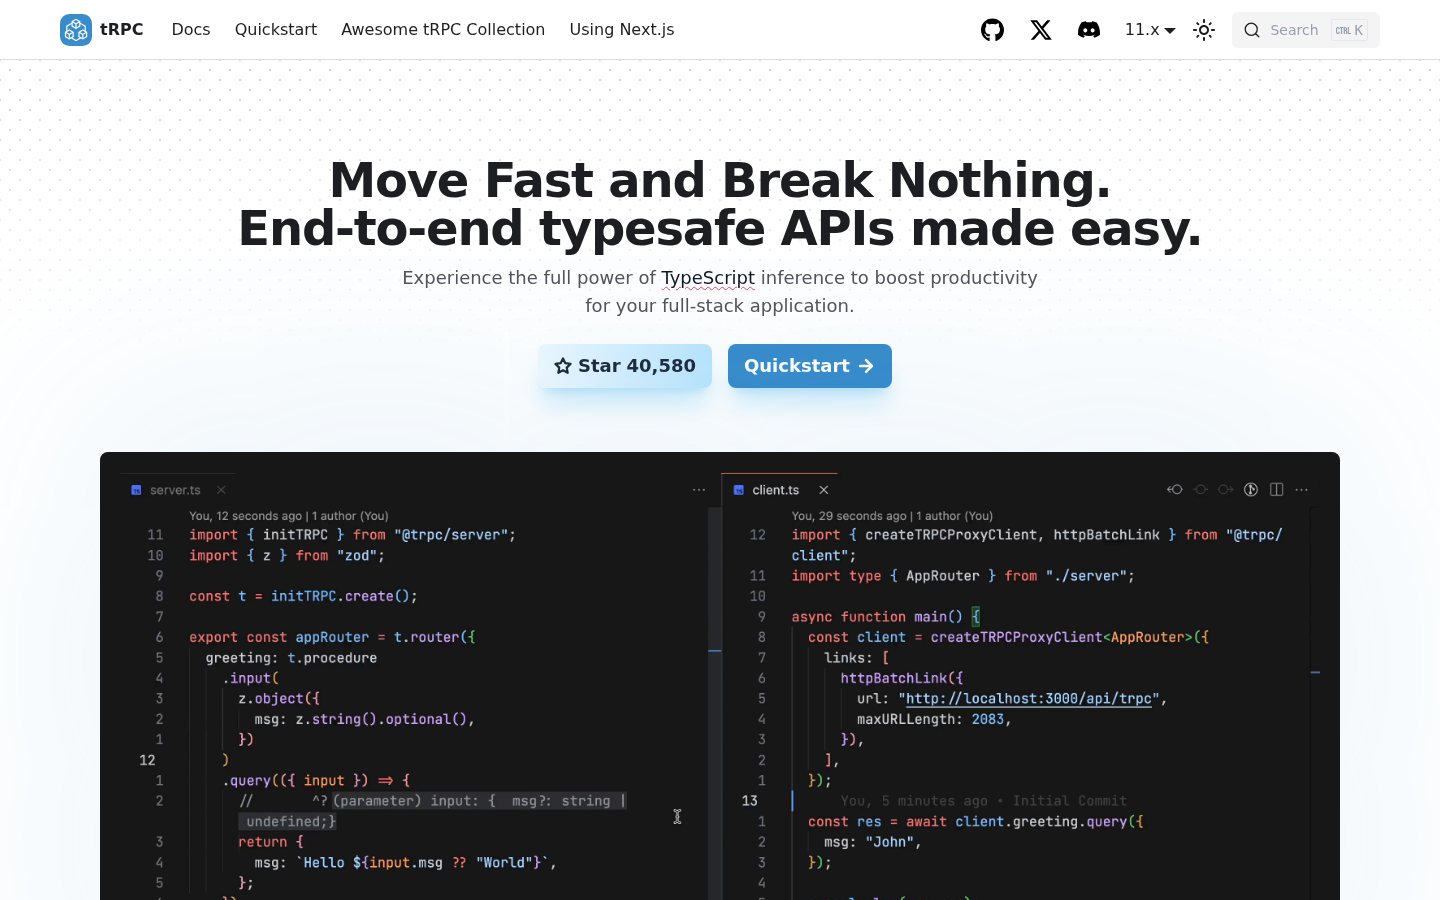The width and height of the screenshot is (1440, 900).
Task: Click the split editor icon in code demo
Action: 1277,490
